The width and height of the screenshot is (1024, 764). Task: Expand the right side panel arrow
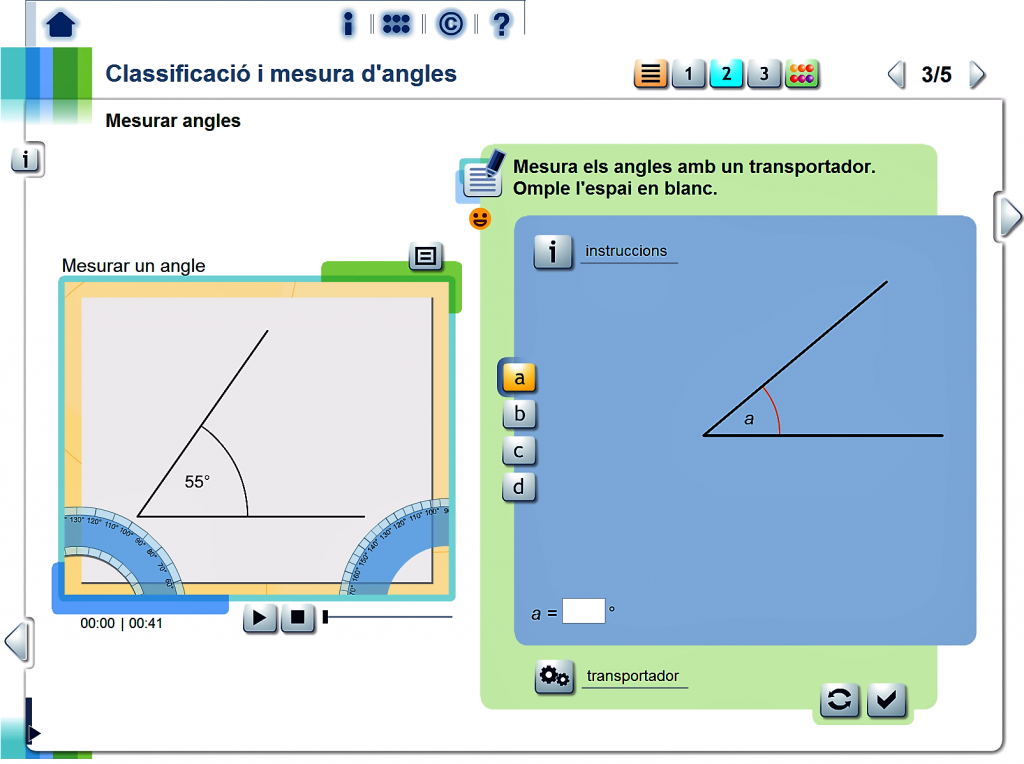pos(1010,216)
